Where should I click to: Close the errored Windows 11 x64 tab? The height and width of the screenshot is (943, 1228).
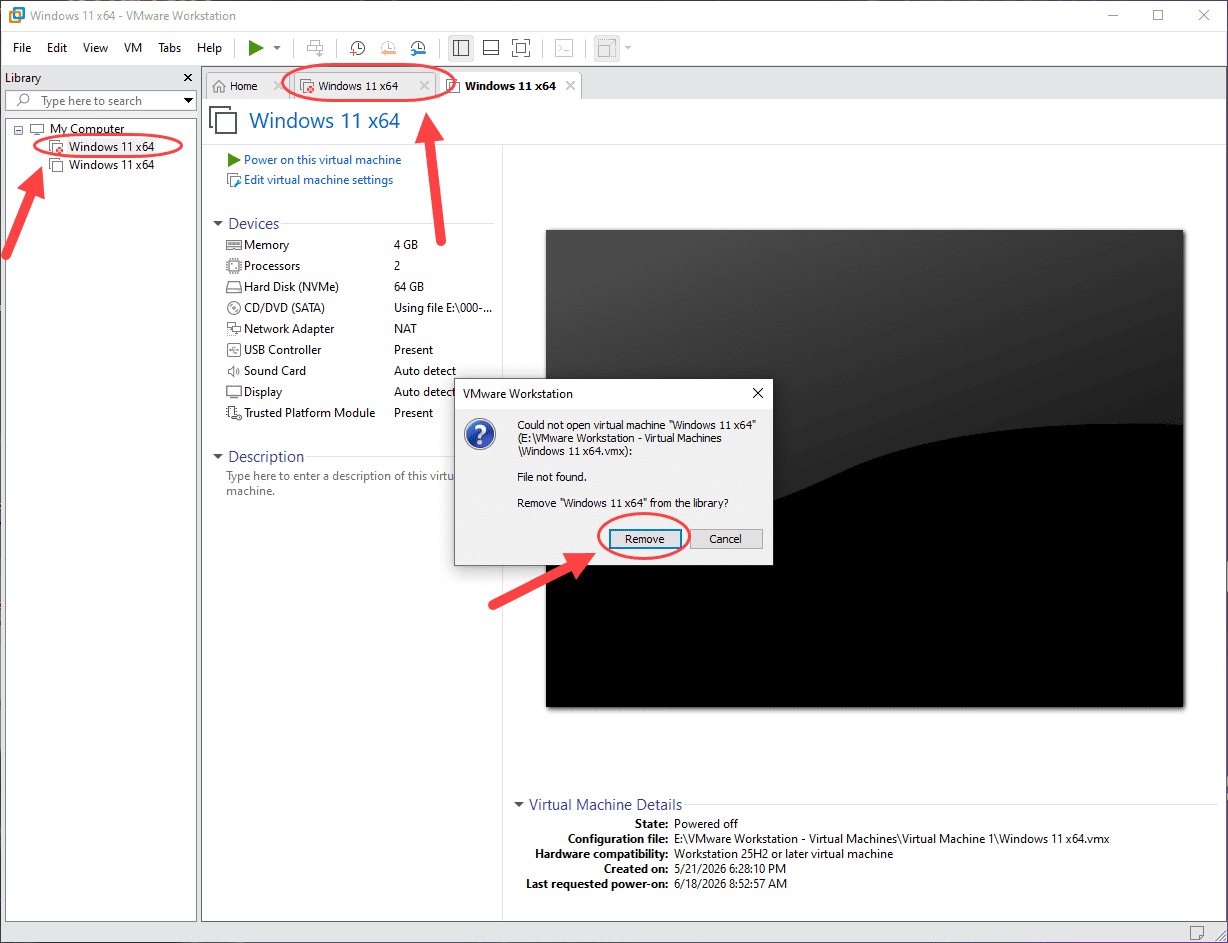[x=424, y=86]
